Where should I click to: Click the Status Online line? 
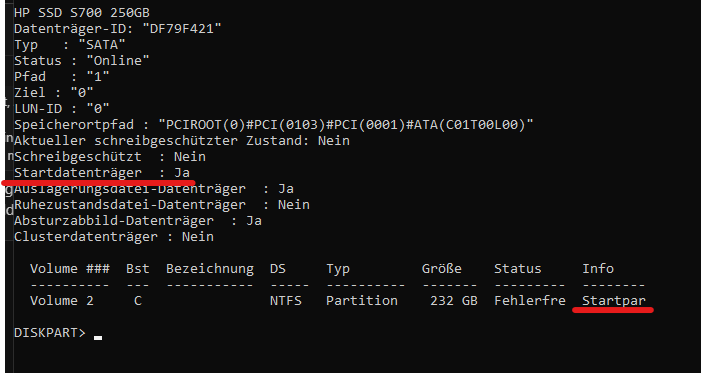[x=82, y=60]
